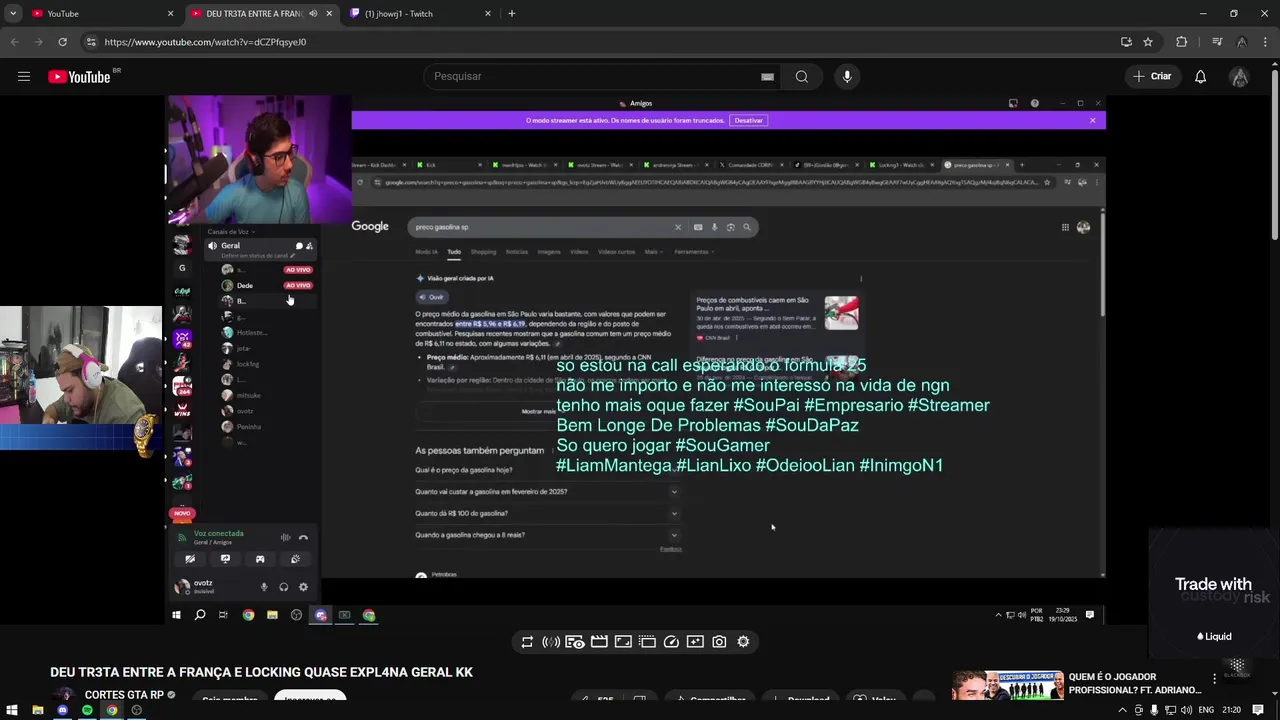1280x720 pixels.
Task: Open the tab search dropdown arrow
Action: 12,13
